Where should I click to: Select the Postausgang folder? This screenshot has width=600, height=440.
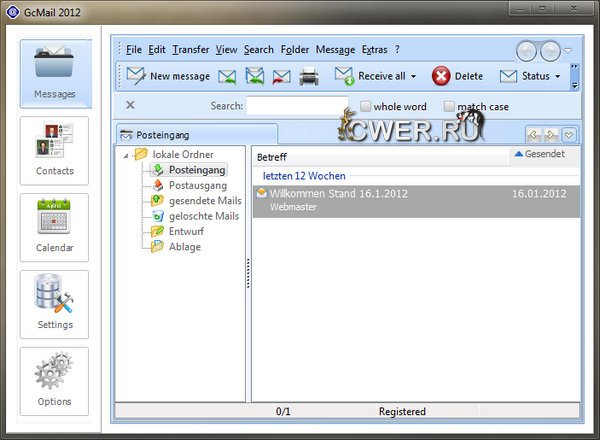tap(197, 185)
